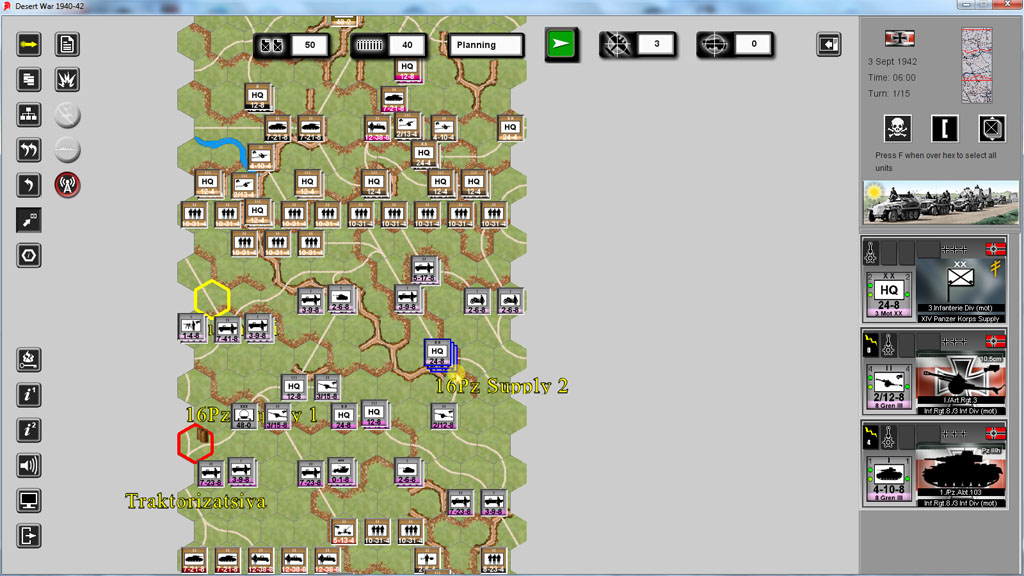This screenshot has width=1024, height=576.
Task: Toggle the i1 information overlay
Action: coord(29,395)
